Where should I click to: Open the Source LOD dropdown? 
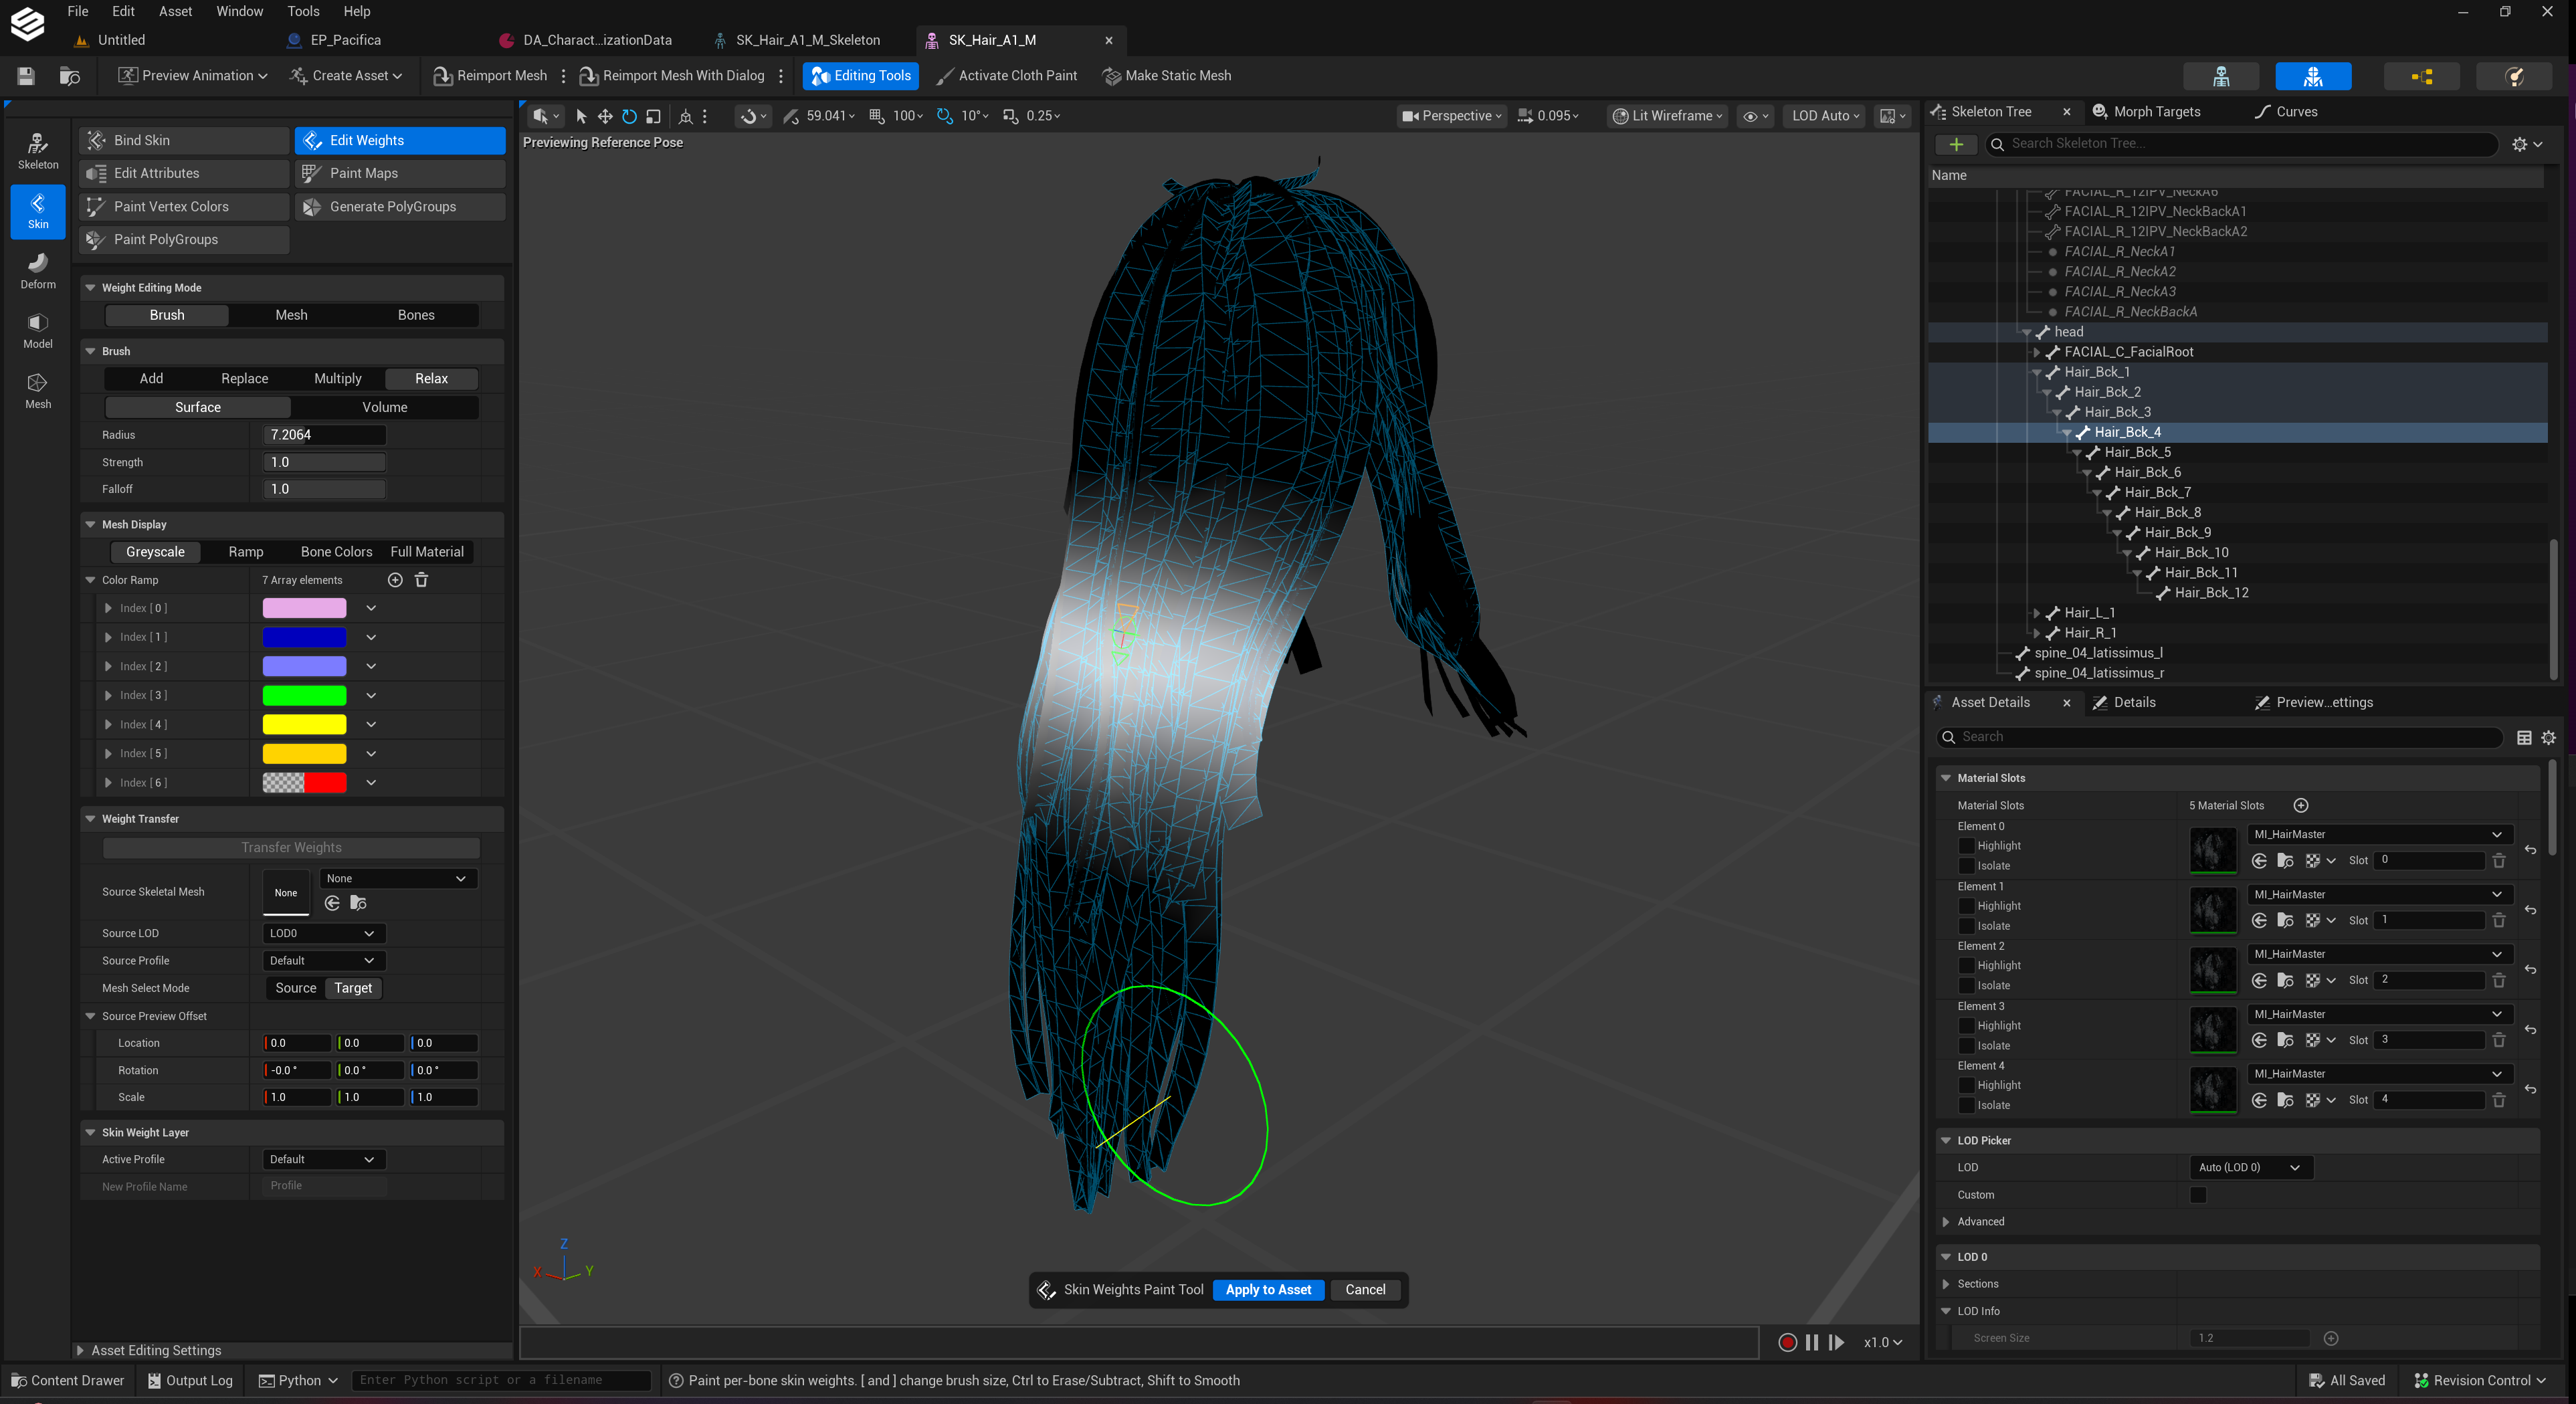(323, 933)
